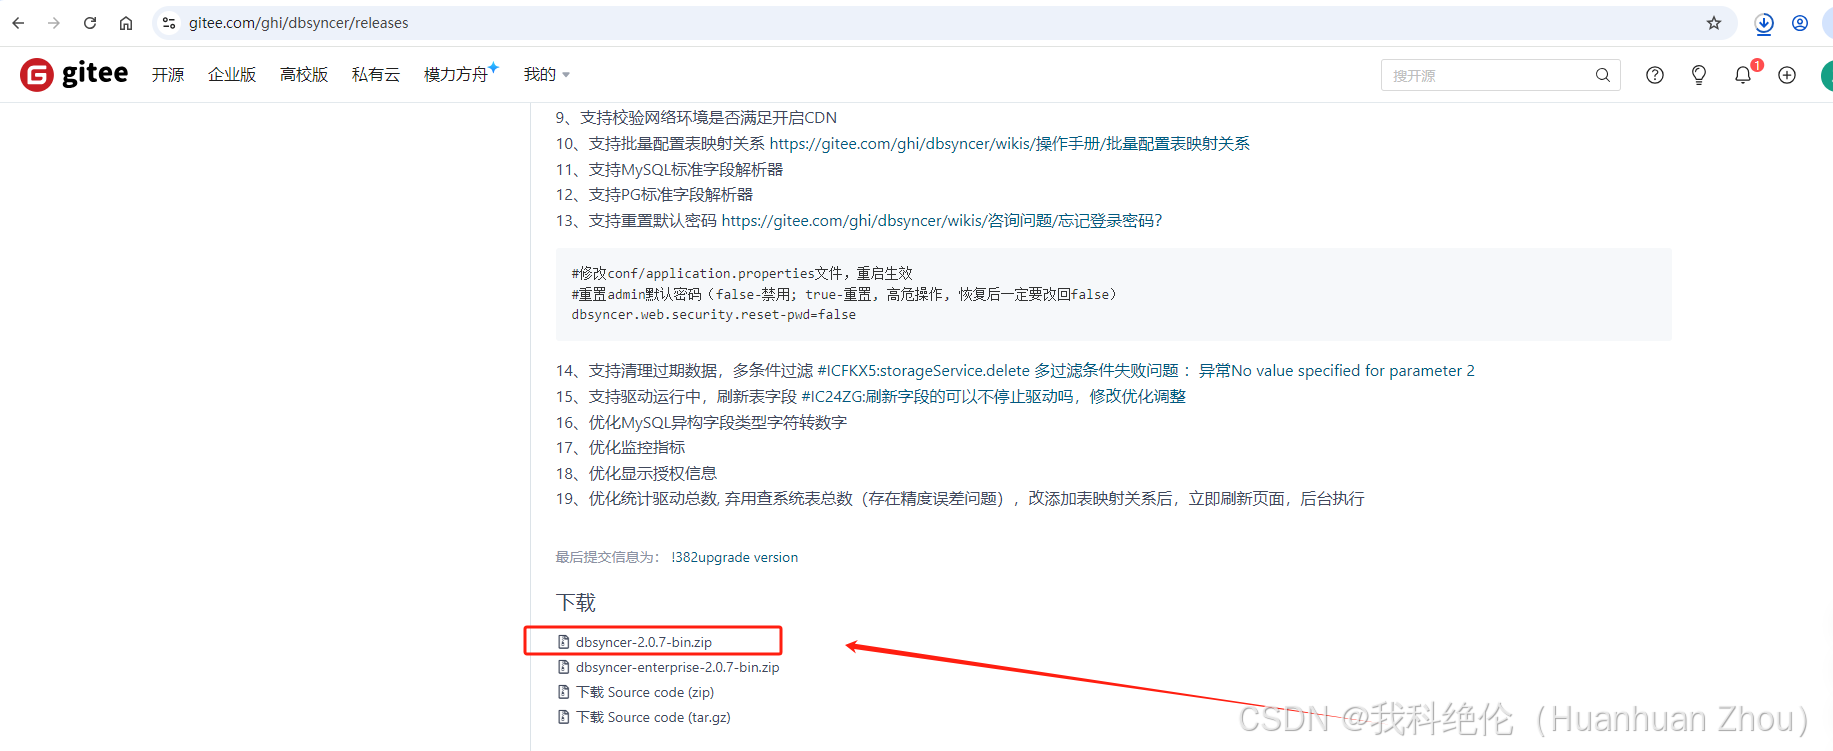Open the browser home page icon

click(x=126, y=23)
